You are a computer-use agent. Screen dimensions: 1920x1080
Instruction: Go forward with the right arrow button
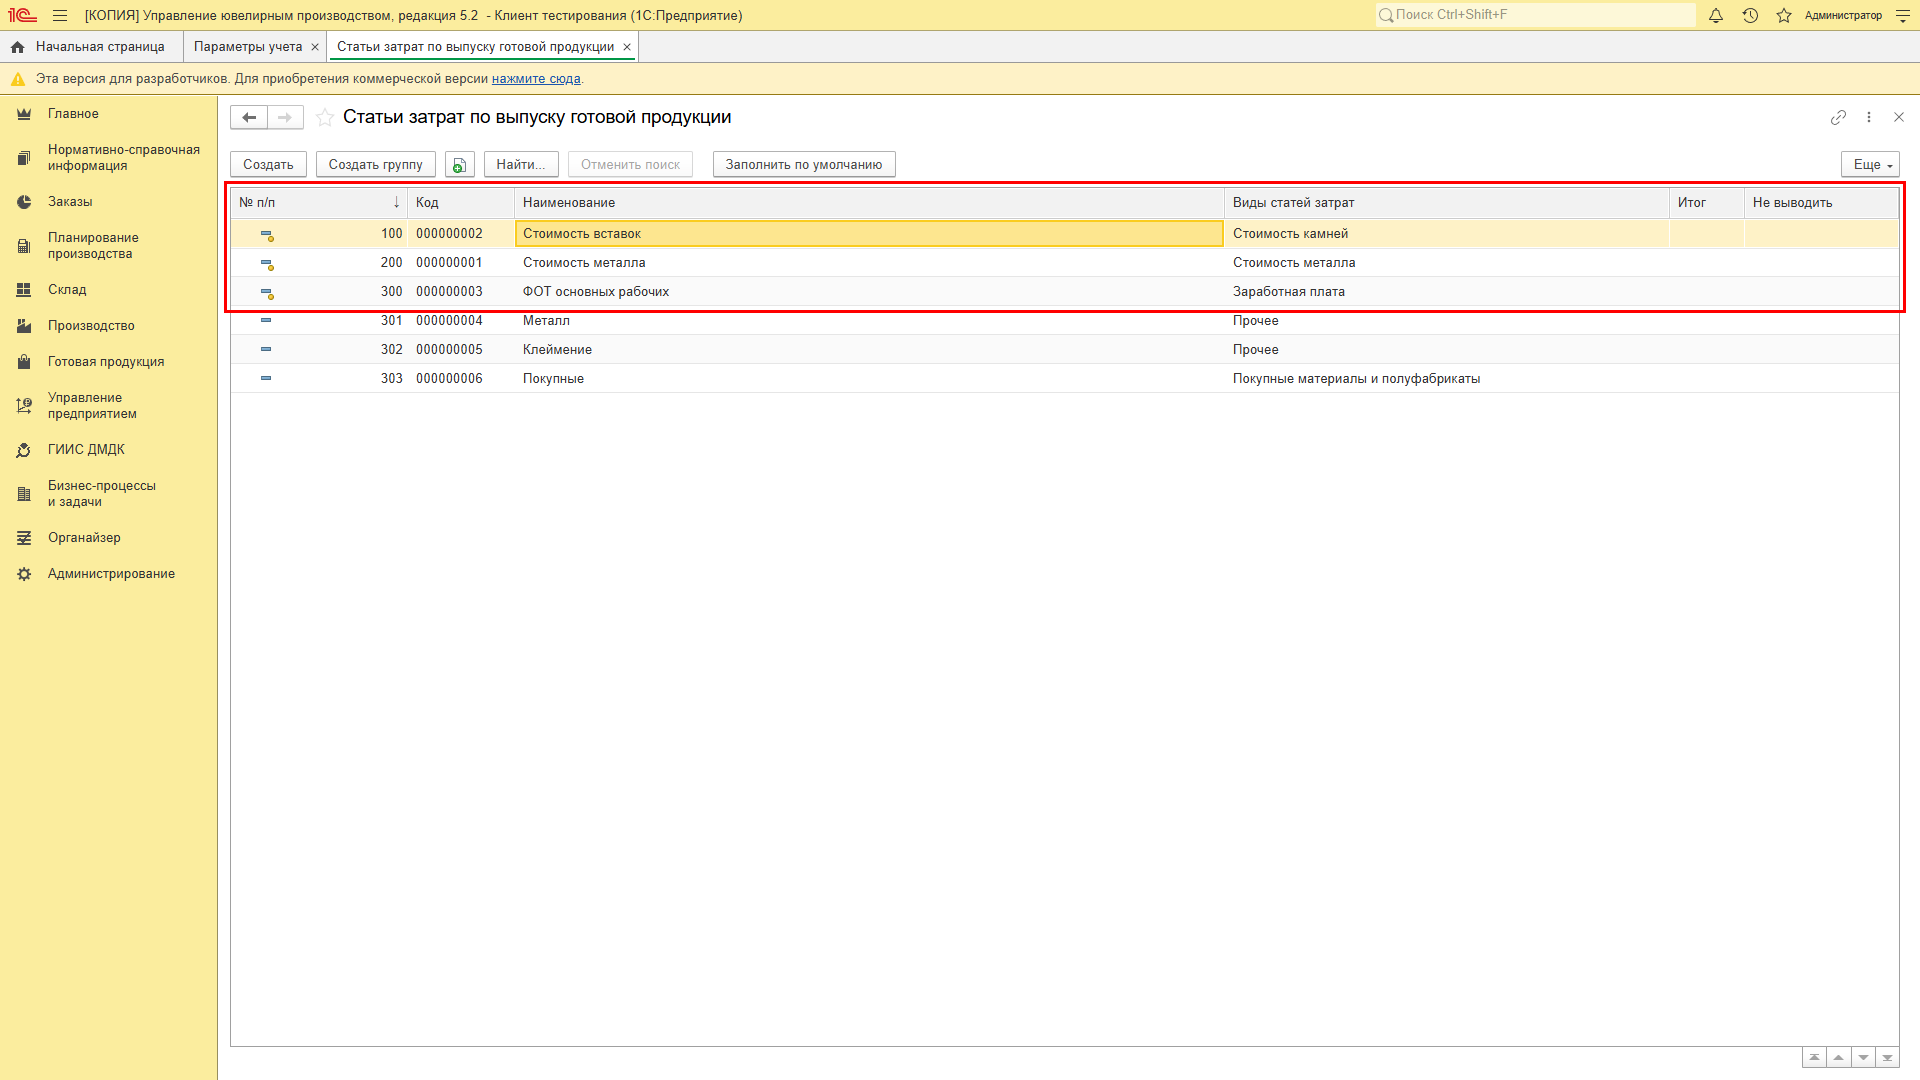[x=285, y=117]
